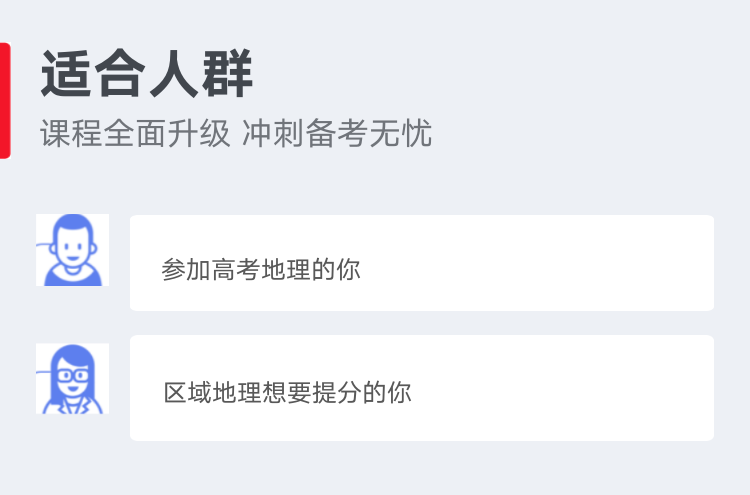Click the word 提分 in the second card

[x=337, y=392]
